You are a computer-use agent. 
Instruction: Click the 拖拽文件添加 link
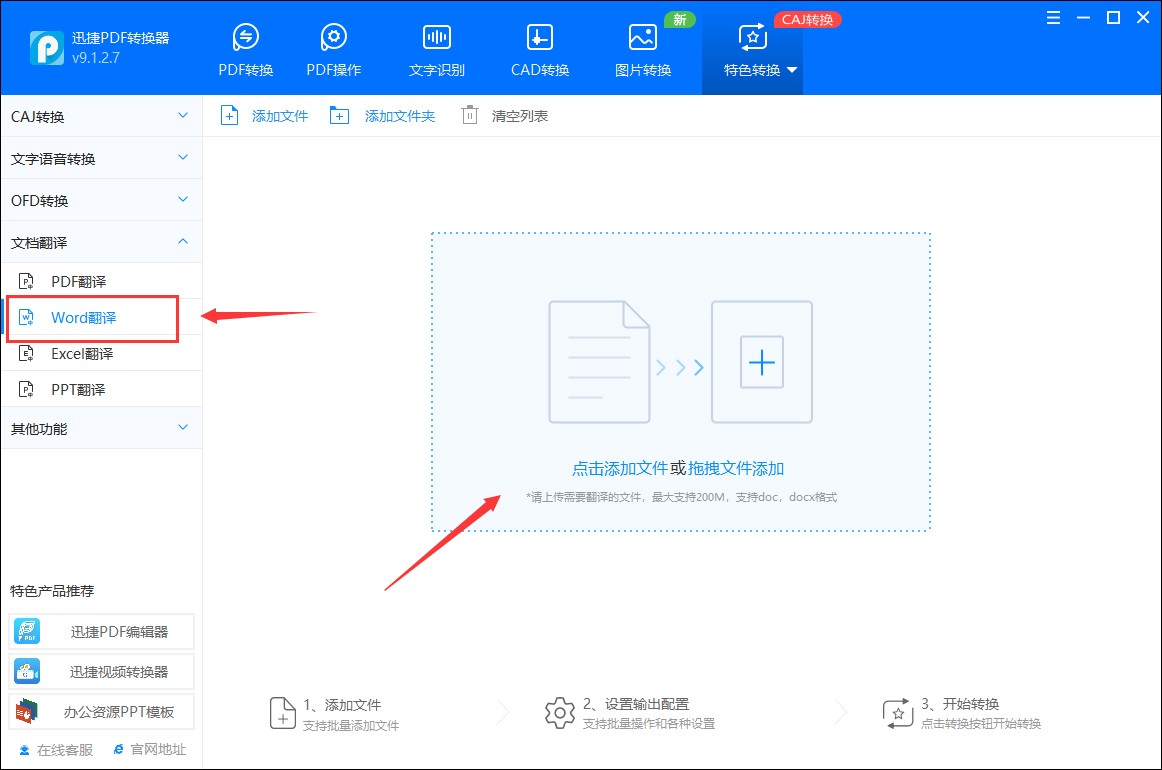(736, 468)
